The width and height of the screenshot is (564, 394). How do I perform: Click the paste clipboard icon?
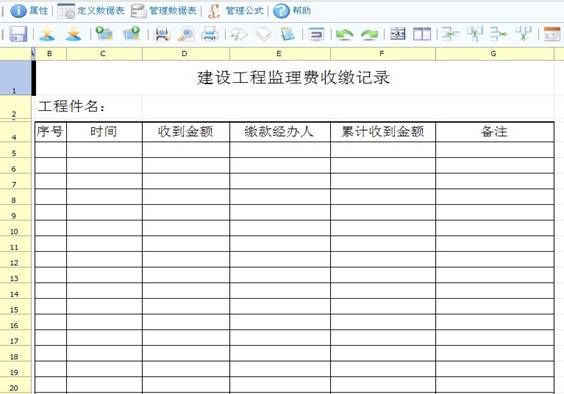[x=287, y=34]
